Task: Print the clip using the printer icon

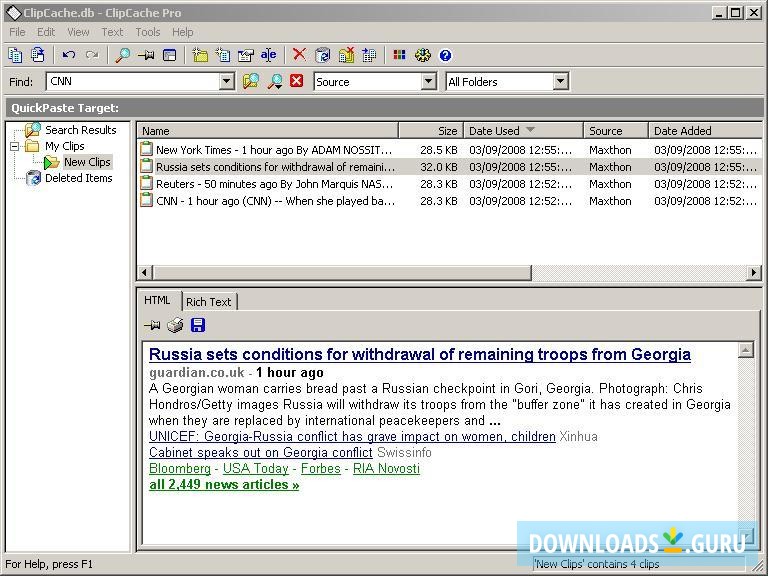Action: 175,325
